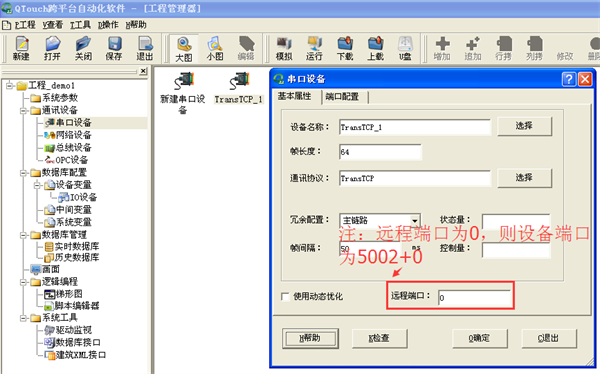Collapse the 工程_demo1 root node
600x374 pixels.
[9, 85]
